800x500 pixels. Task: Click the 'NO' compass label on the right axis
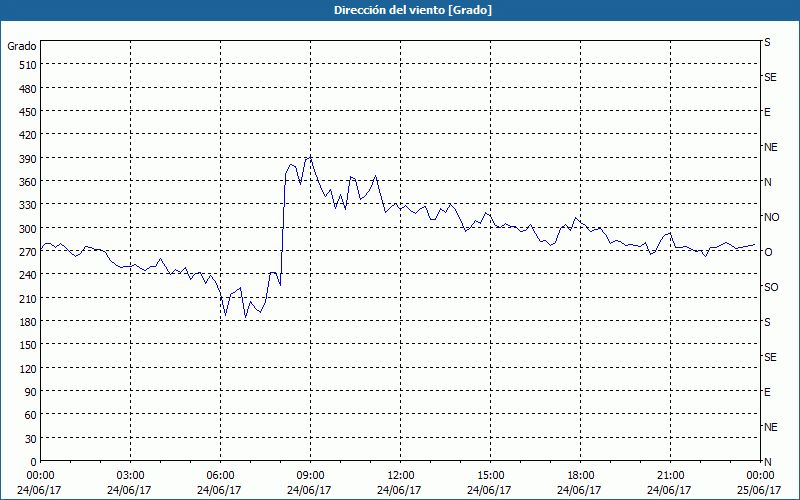[771, 217]
